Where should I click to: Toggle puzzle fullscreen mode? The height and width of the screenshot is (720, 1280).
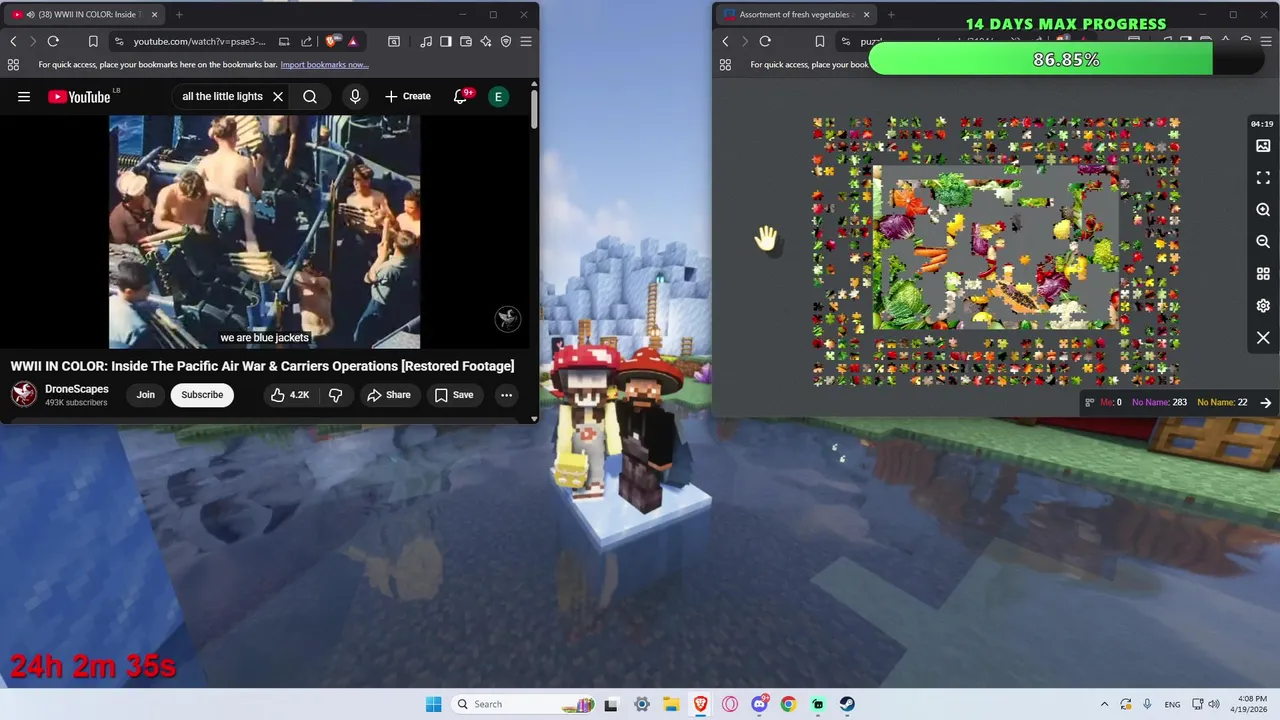coord(1263,178)
